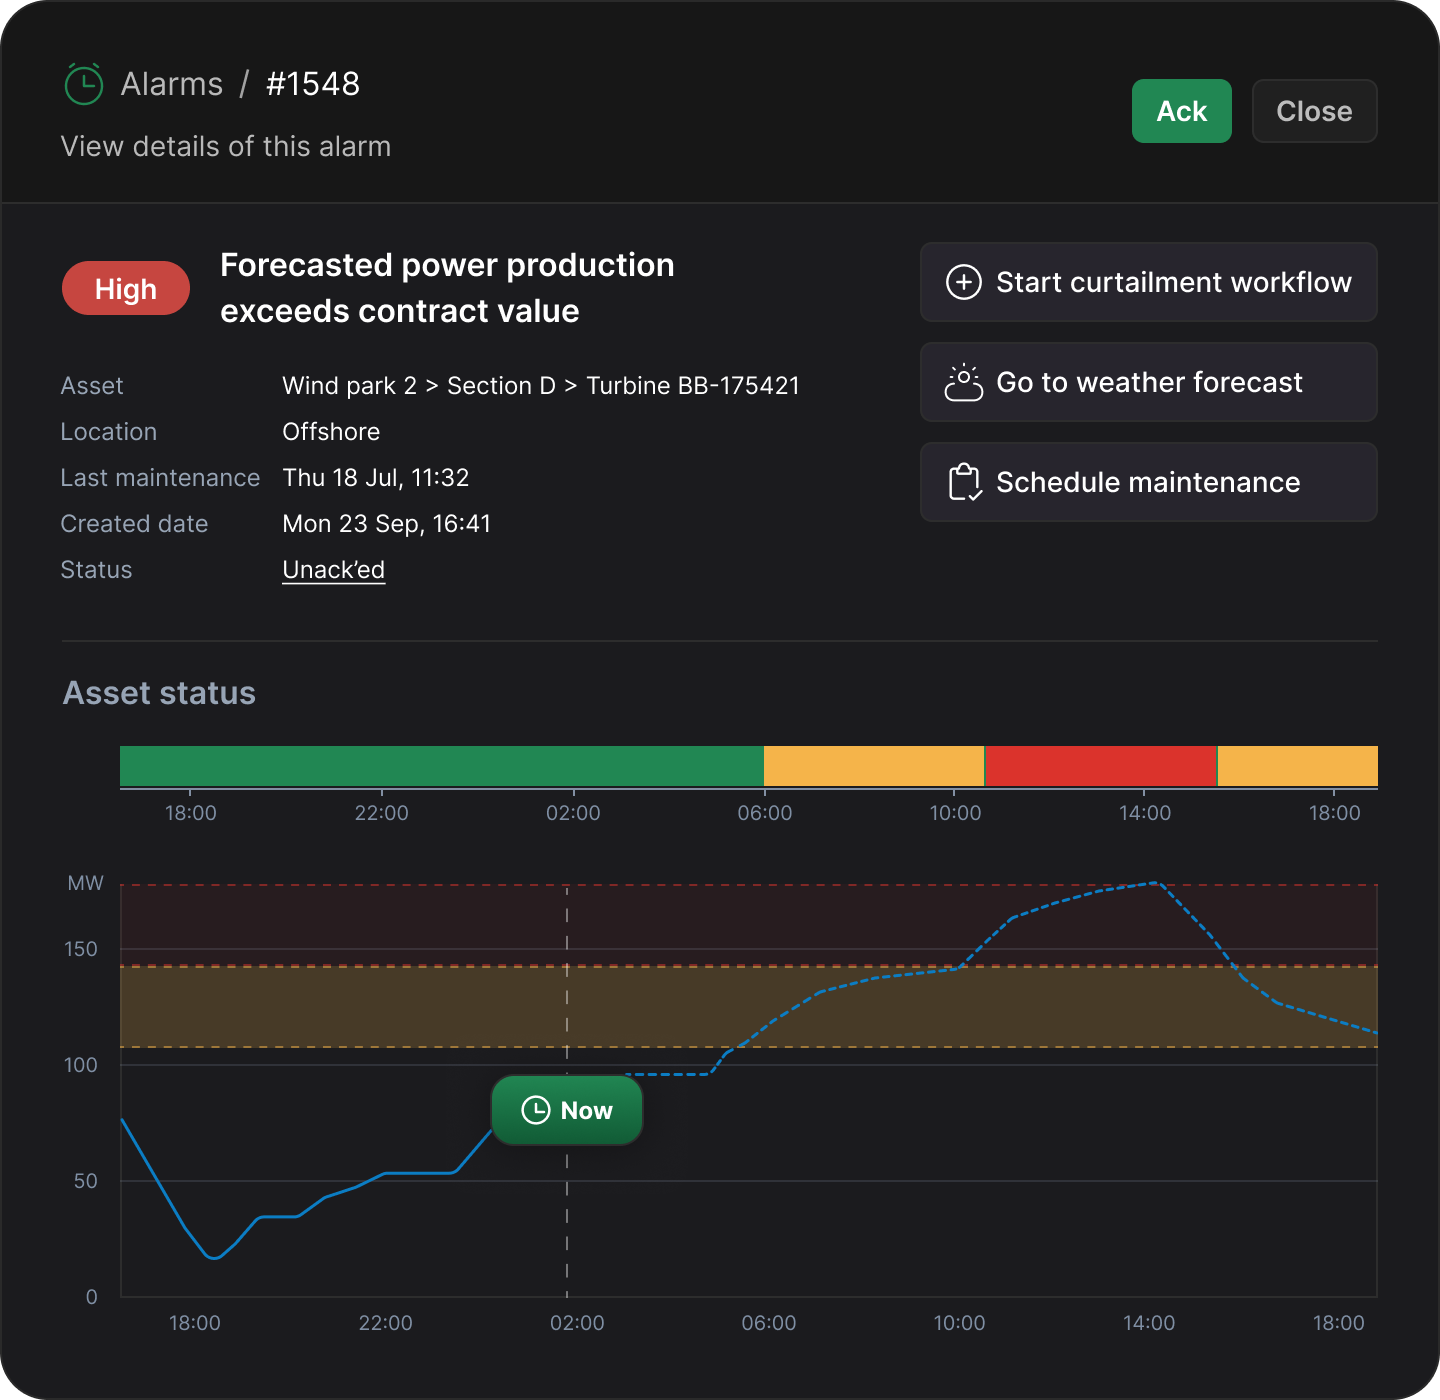
Task: Open the Unack'ed status link
Action: click(334, 570)
